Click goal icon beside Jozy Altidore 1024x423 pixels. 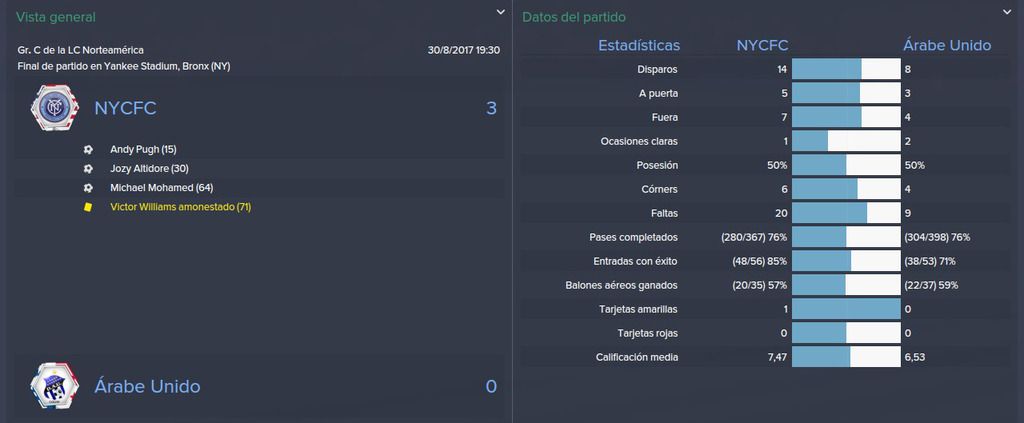pyautogui.click(x=88, y=168)
